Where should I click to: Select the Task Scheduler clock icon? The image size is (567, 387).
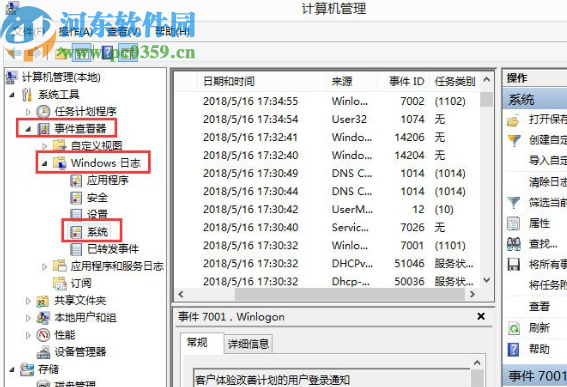(43, 111)
